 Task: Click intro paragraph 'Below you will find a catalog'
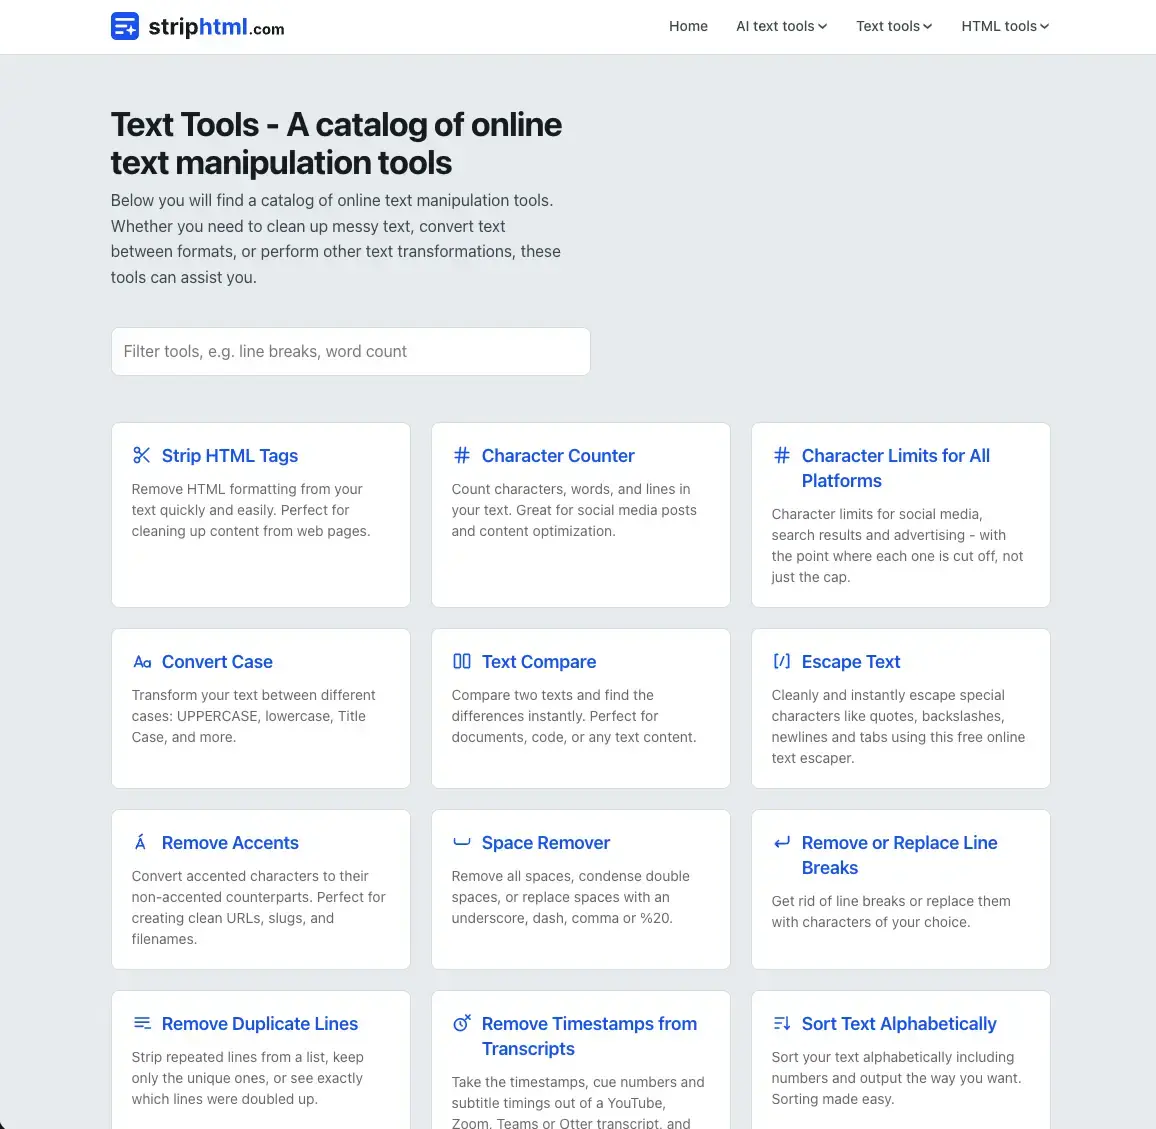coord(335,239)
